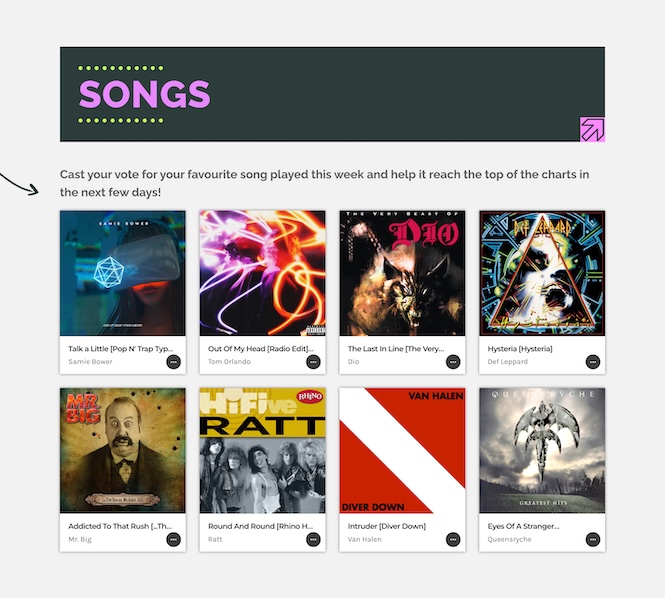Click the arrow icon in SONGS banner
This screenshot has width=665, height=598.
[592, 129]
